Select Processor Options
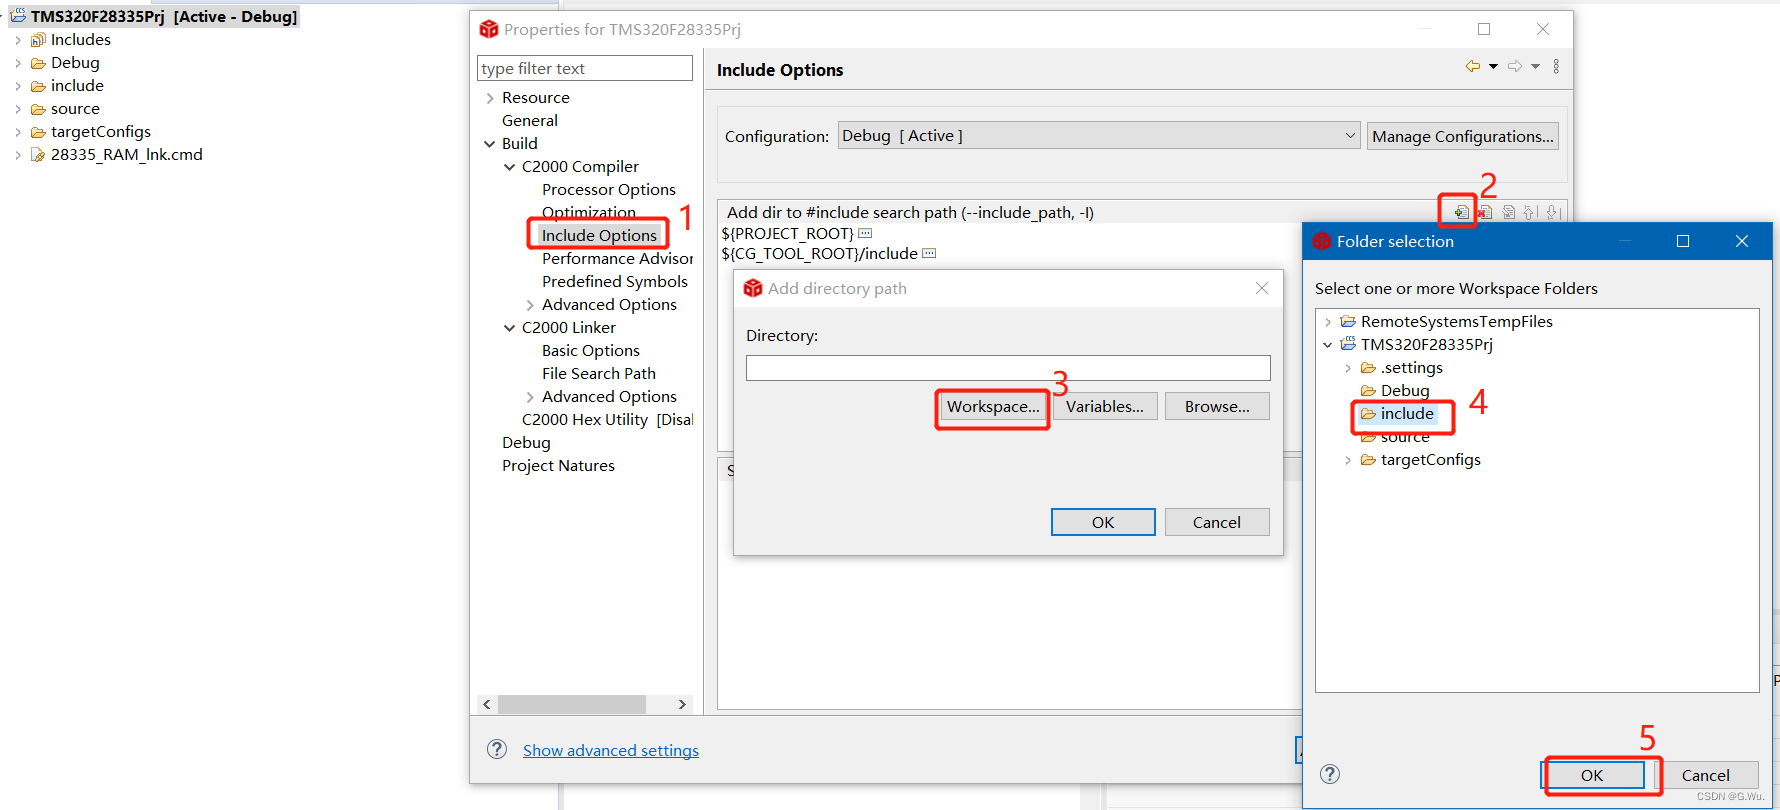 608,189
